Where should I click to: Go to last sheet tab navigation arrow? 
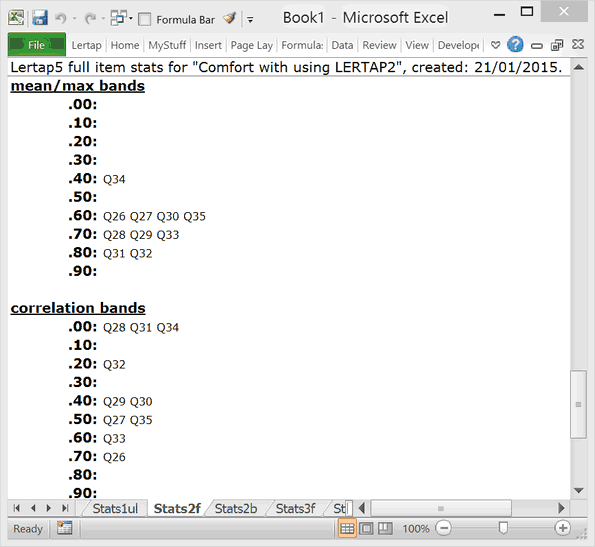pos(65,508)
